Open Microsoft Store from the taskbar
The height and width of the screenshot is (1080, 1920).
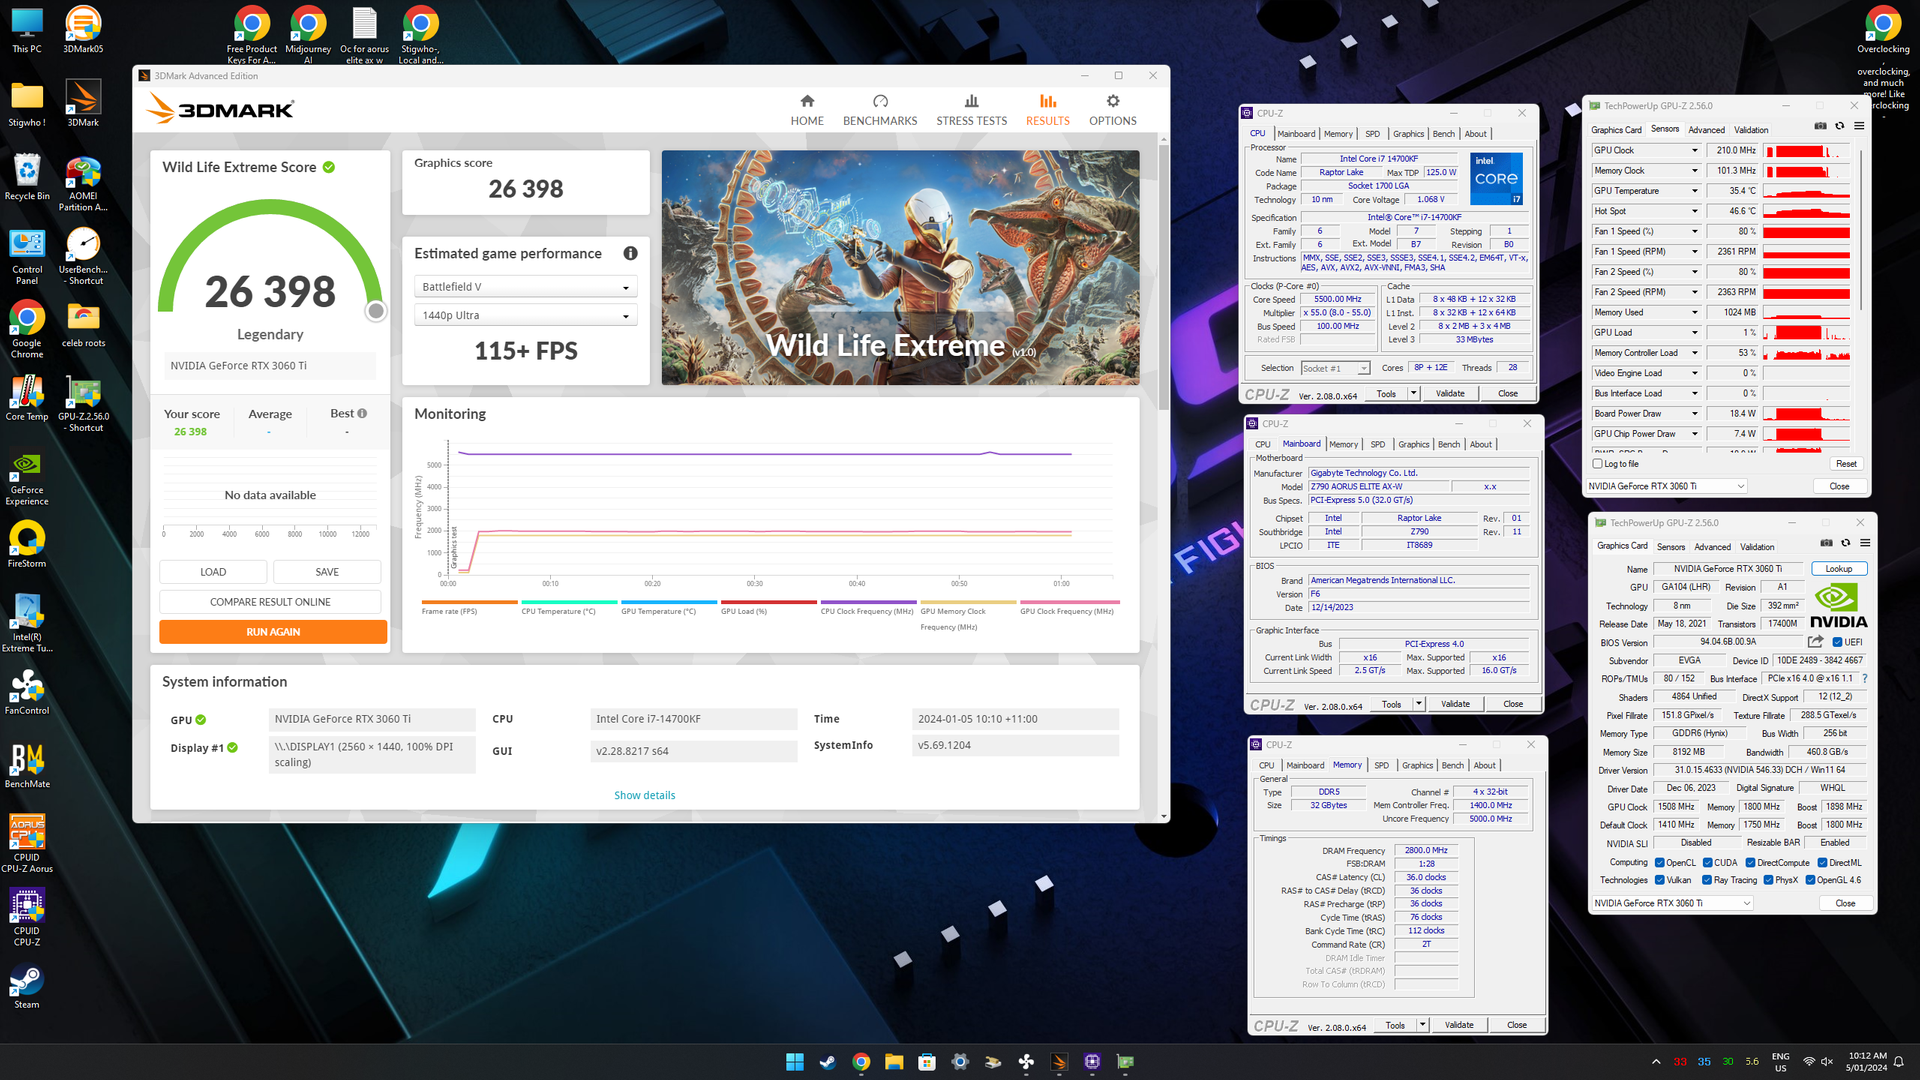[927, 1062]
